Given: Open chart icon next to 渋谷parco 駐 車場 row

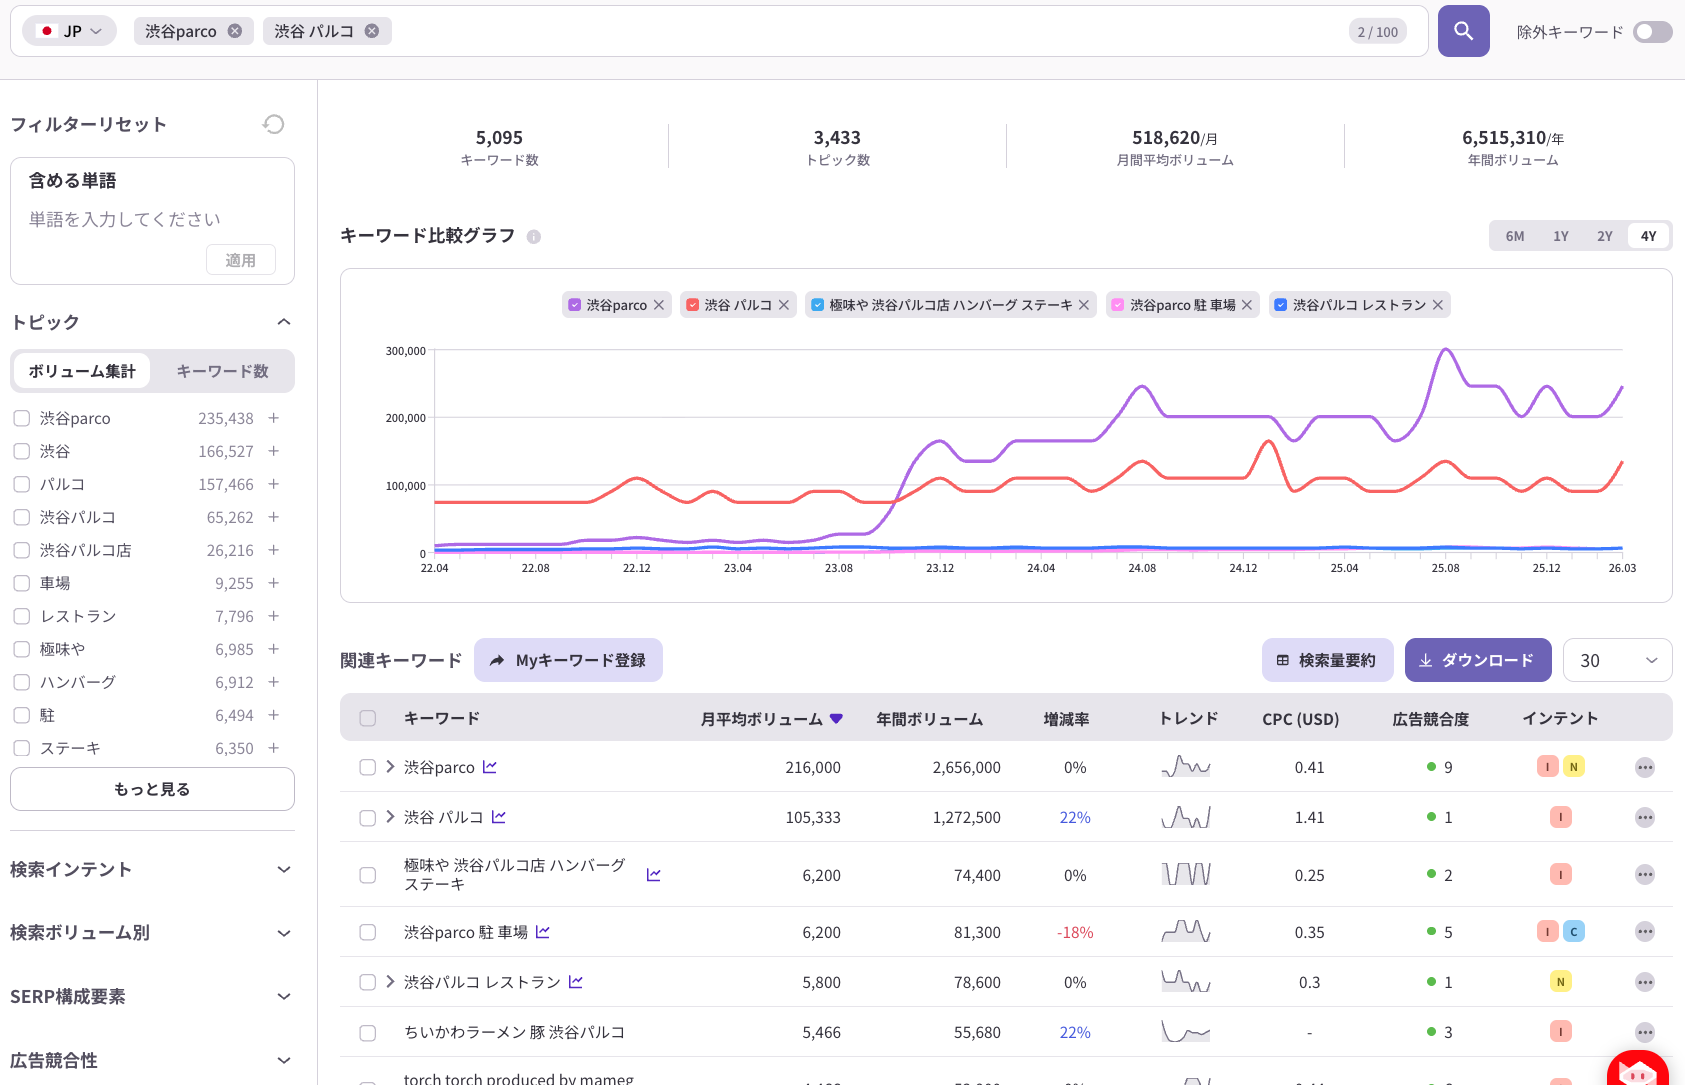Looking at the screenshot, I should coord(543,932).
